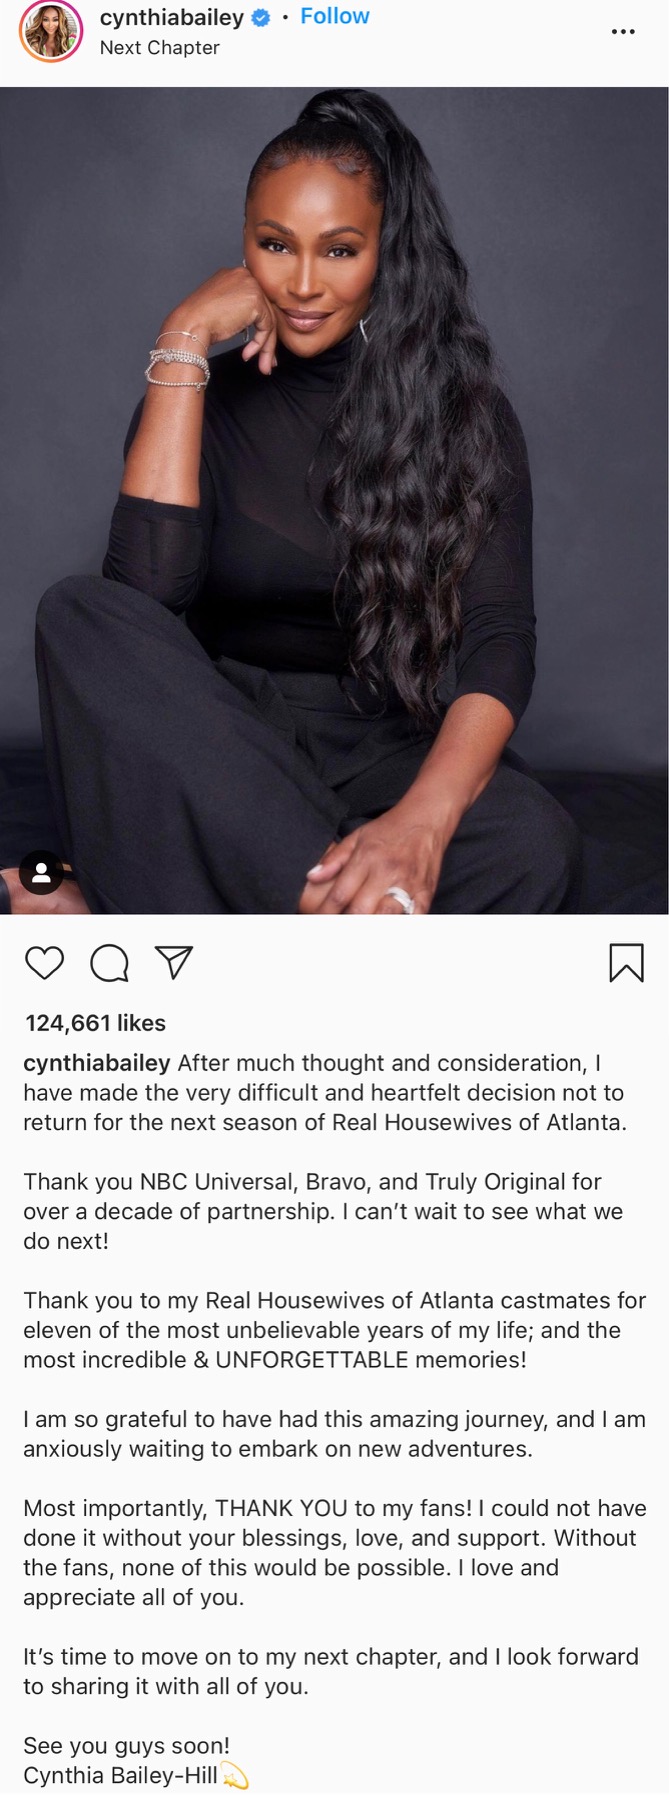This screenshot has width=669, height=1795.
Task: Share post using paper plane icon
Action: click(174, 962)
